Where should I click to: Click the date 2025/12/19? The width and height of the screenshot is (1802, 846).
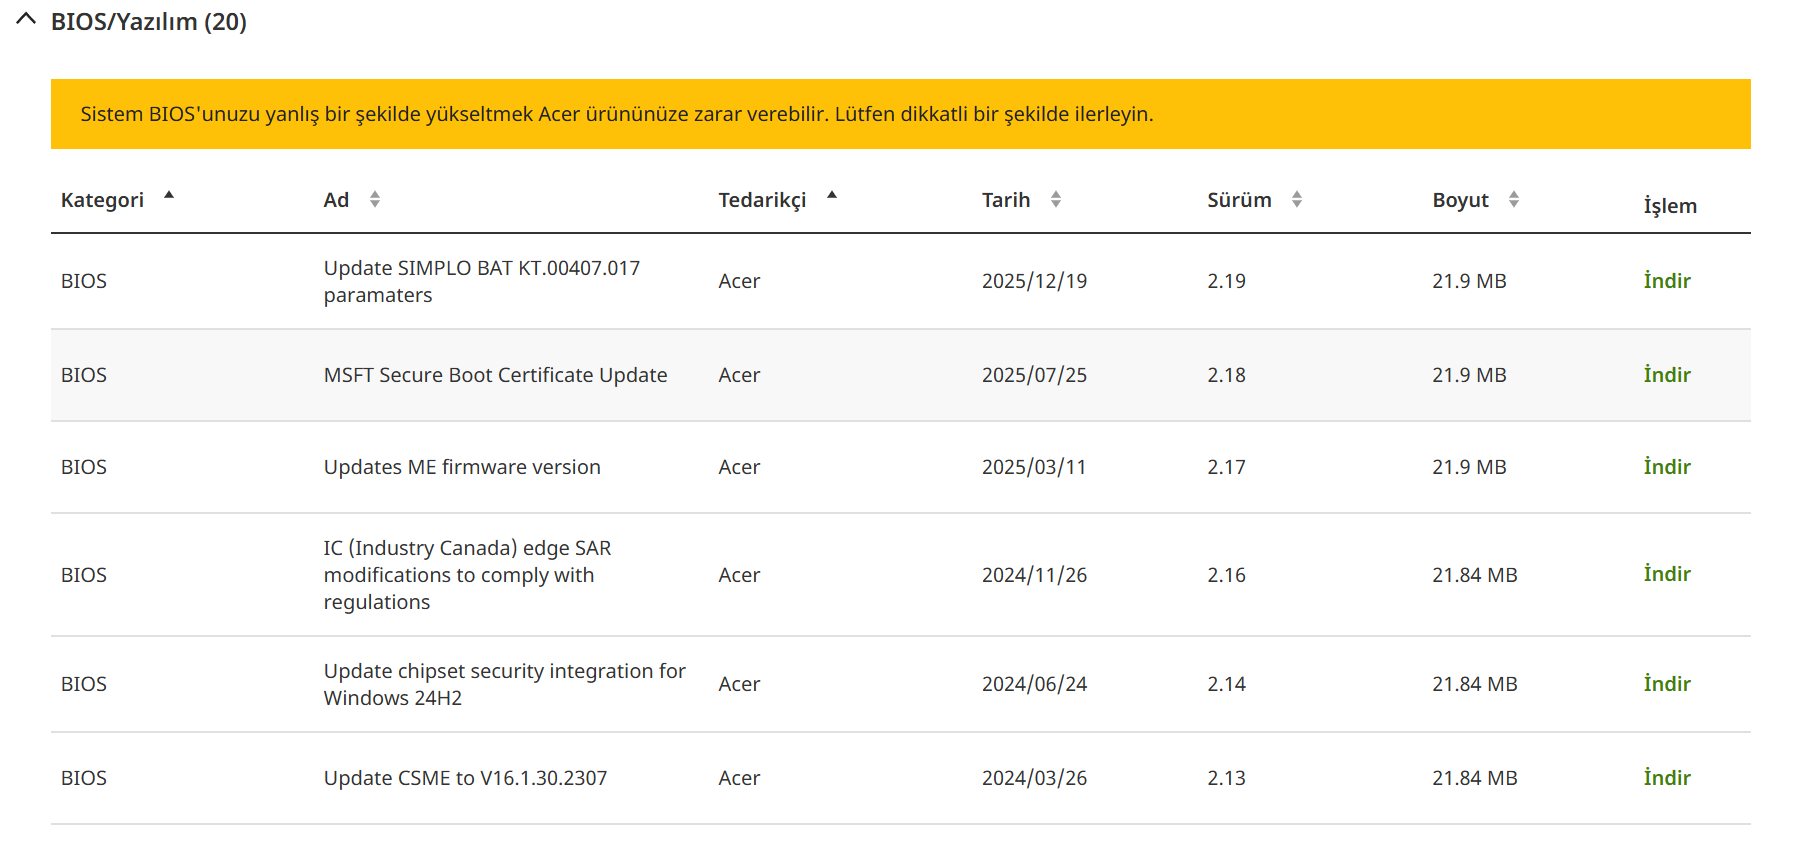tap(1034, 281)
